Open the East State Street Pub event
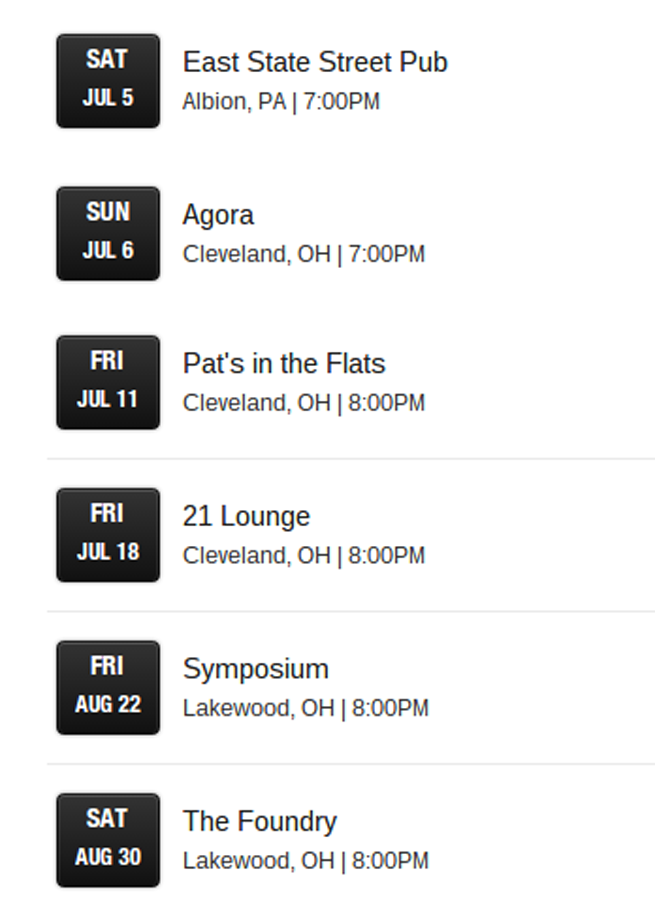This screenshot has width=655, height=900. (x=314, y=62)
